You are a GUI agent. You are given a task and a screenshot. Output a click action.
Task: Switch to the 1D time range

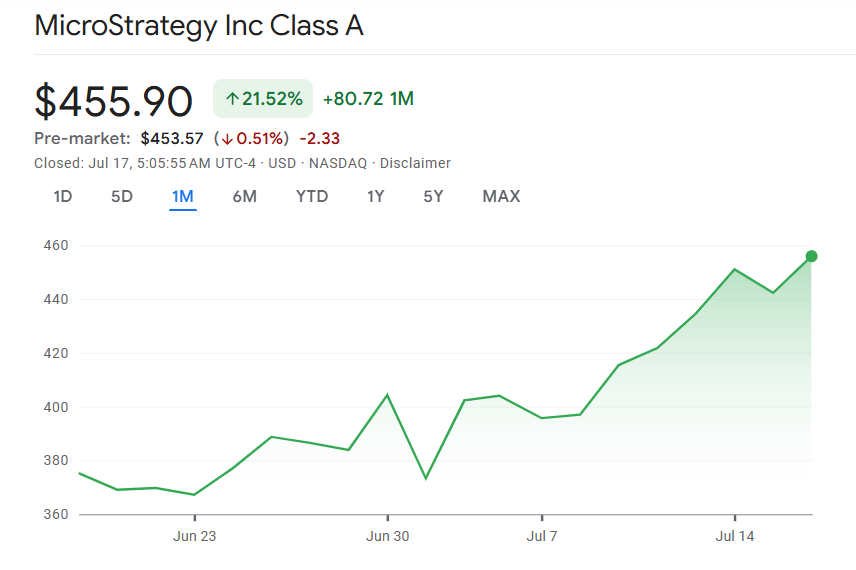(x=63, y=196)
